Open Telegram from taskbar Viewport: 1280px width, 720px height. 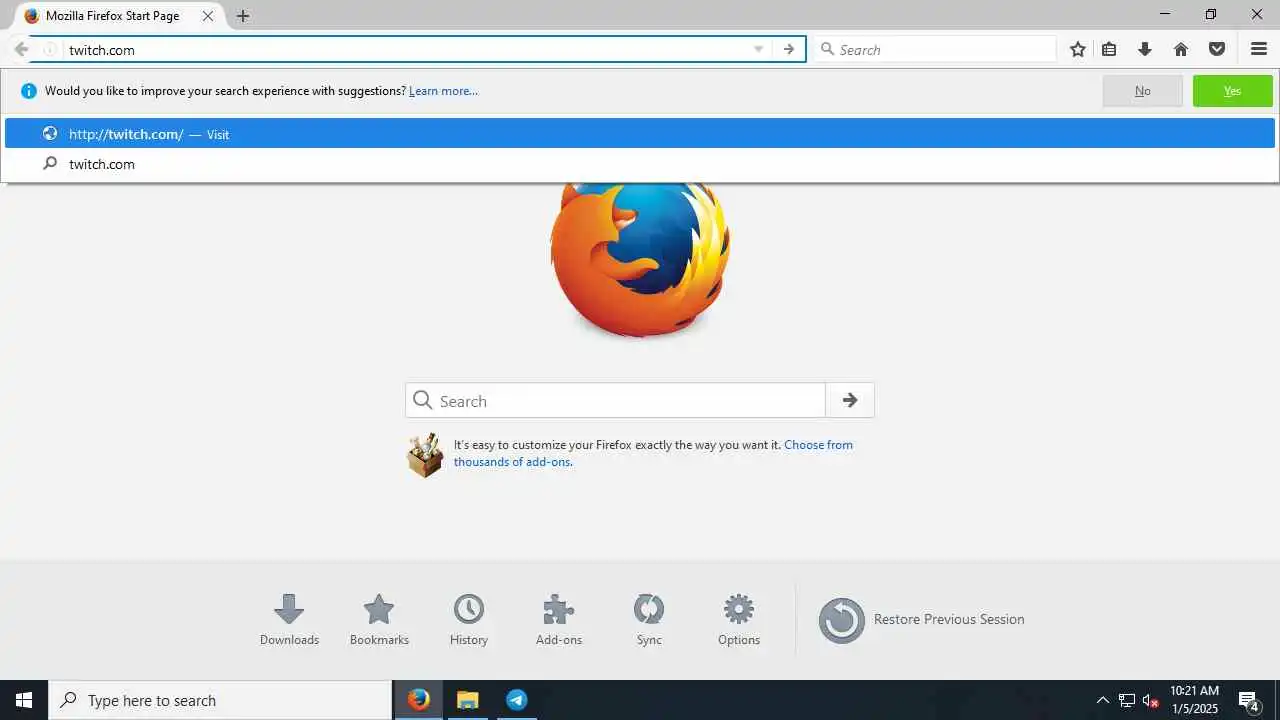(516, 700)
